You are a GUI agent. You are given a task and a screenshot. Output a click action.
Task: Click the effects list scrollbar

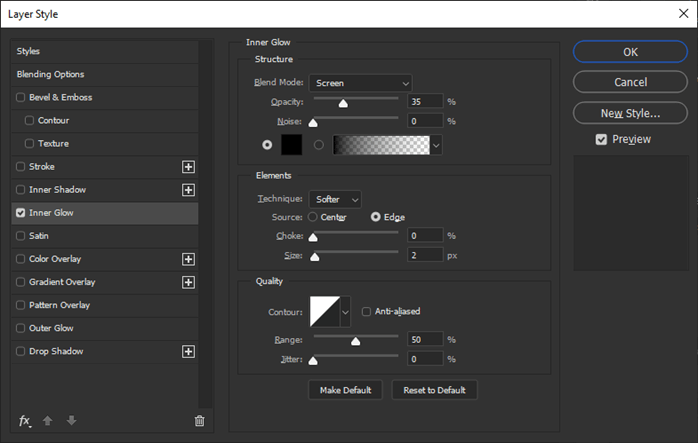(205, 224)
